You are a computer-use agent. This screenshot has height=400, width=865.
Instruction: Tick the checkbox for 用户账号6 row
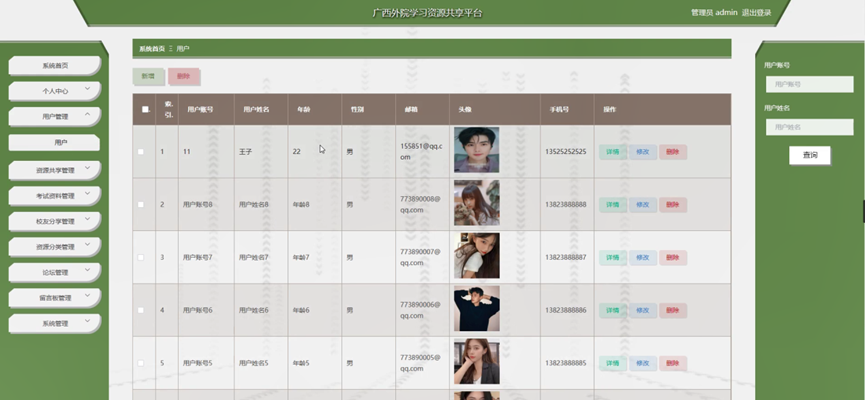click(x=141, y=310)
